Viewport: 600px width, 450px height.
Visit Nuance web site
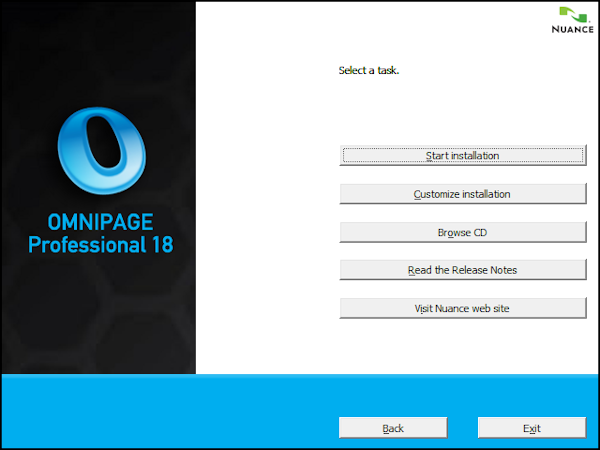pos(462,308)
